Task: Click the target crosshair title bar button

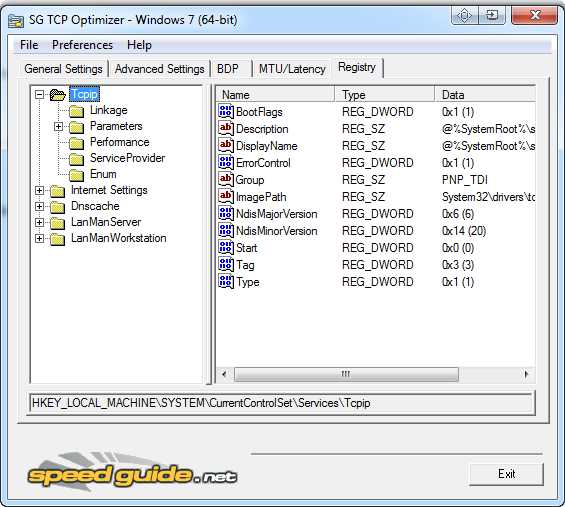Action: click(465, 15)
